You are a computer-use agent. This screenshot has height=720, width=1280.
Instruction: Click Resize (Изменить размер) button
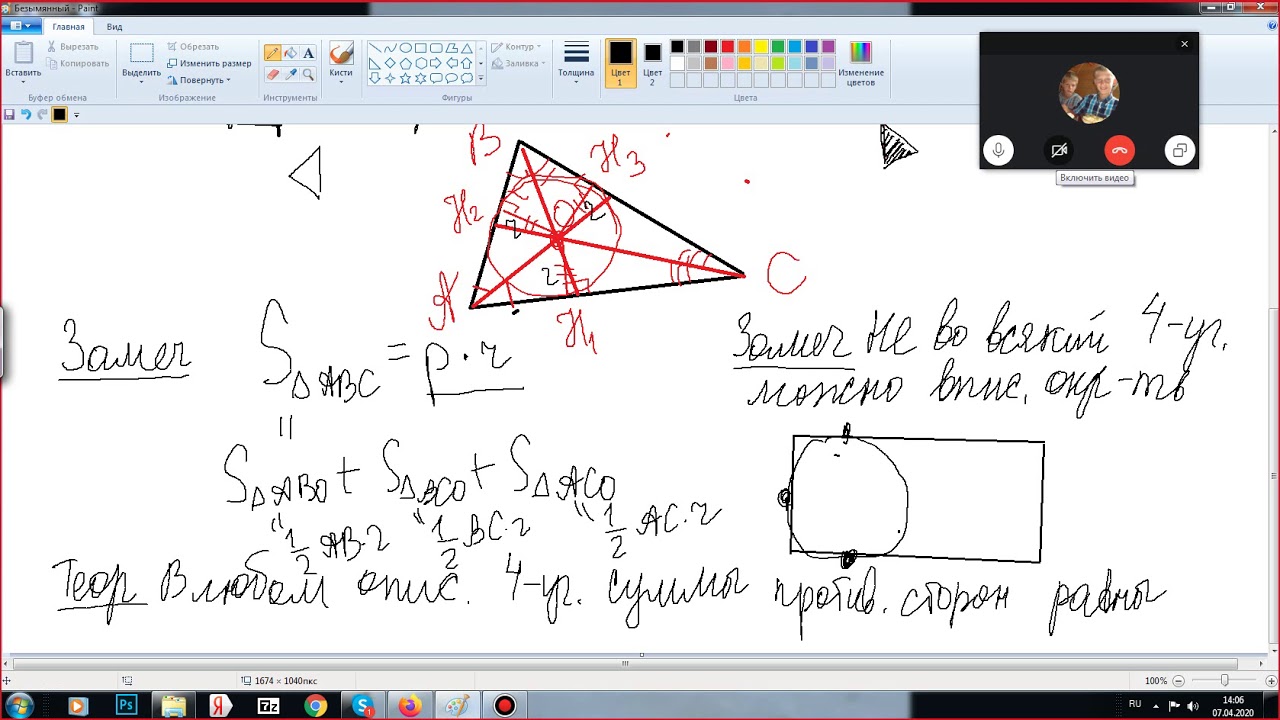[x=208, y=63]
